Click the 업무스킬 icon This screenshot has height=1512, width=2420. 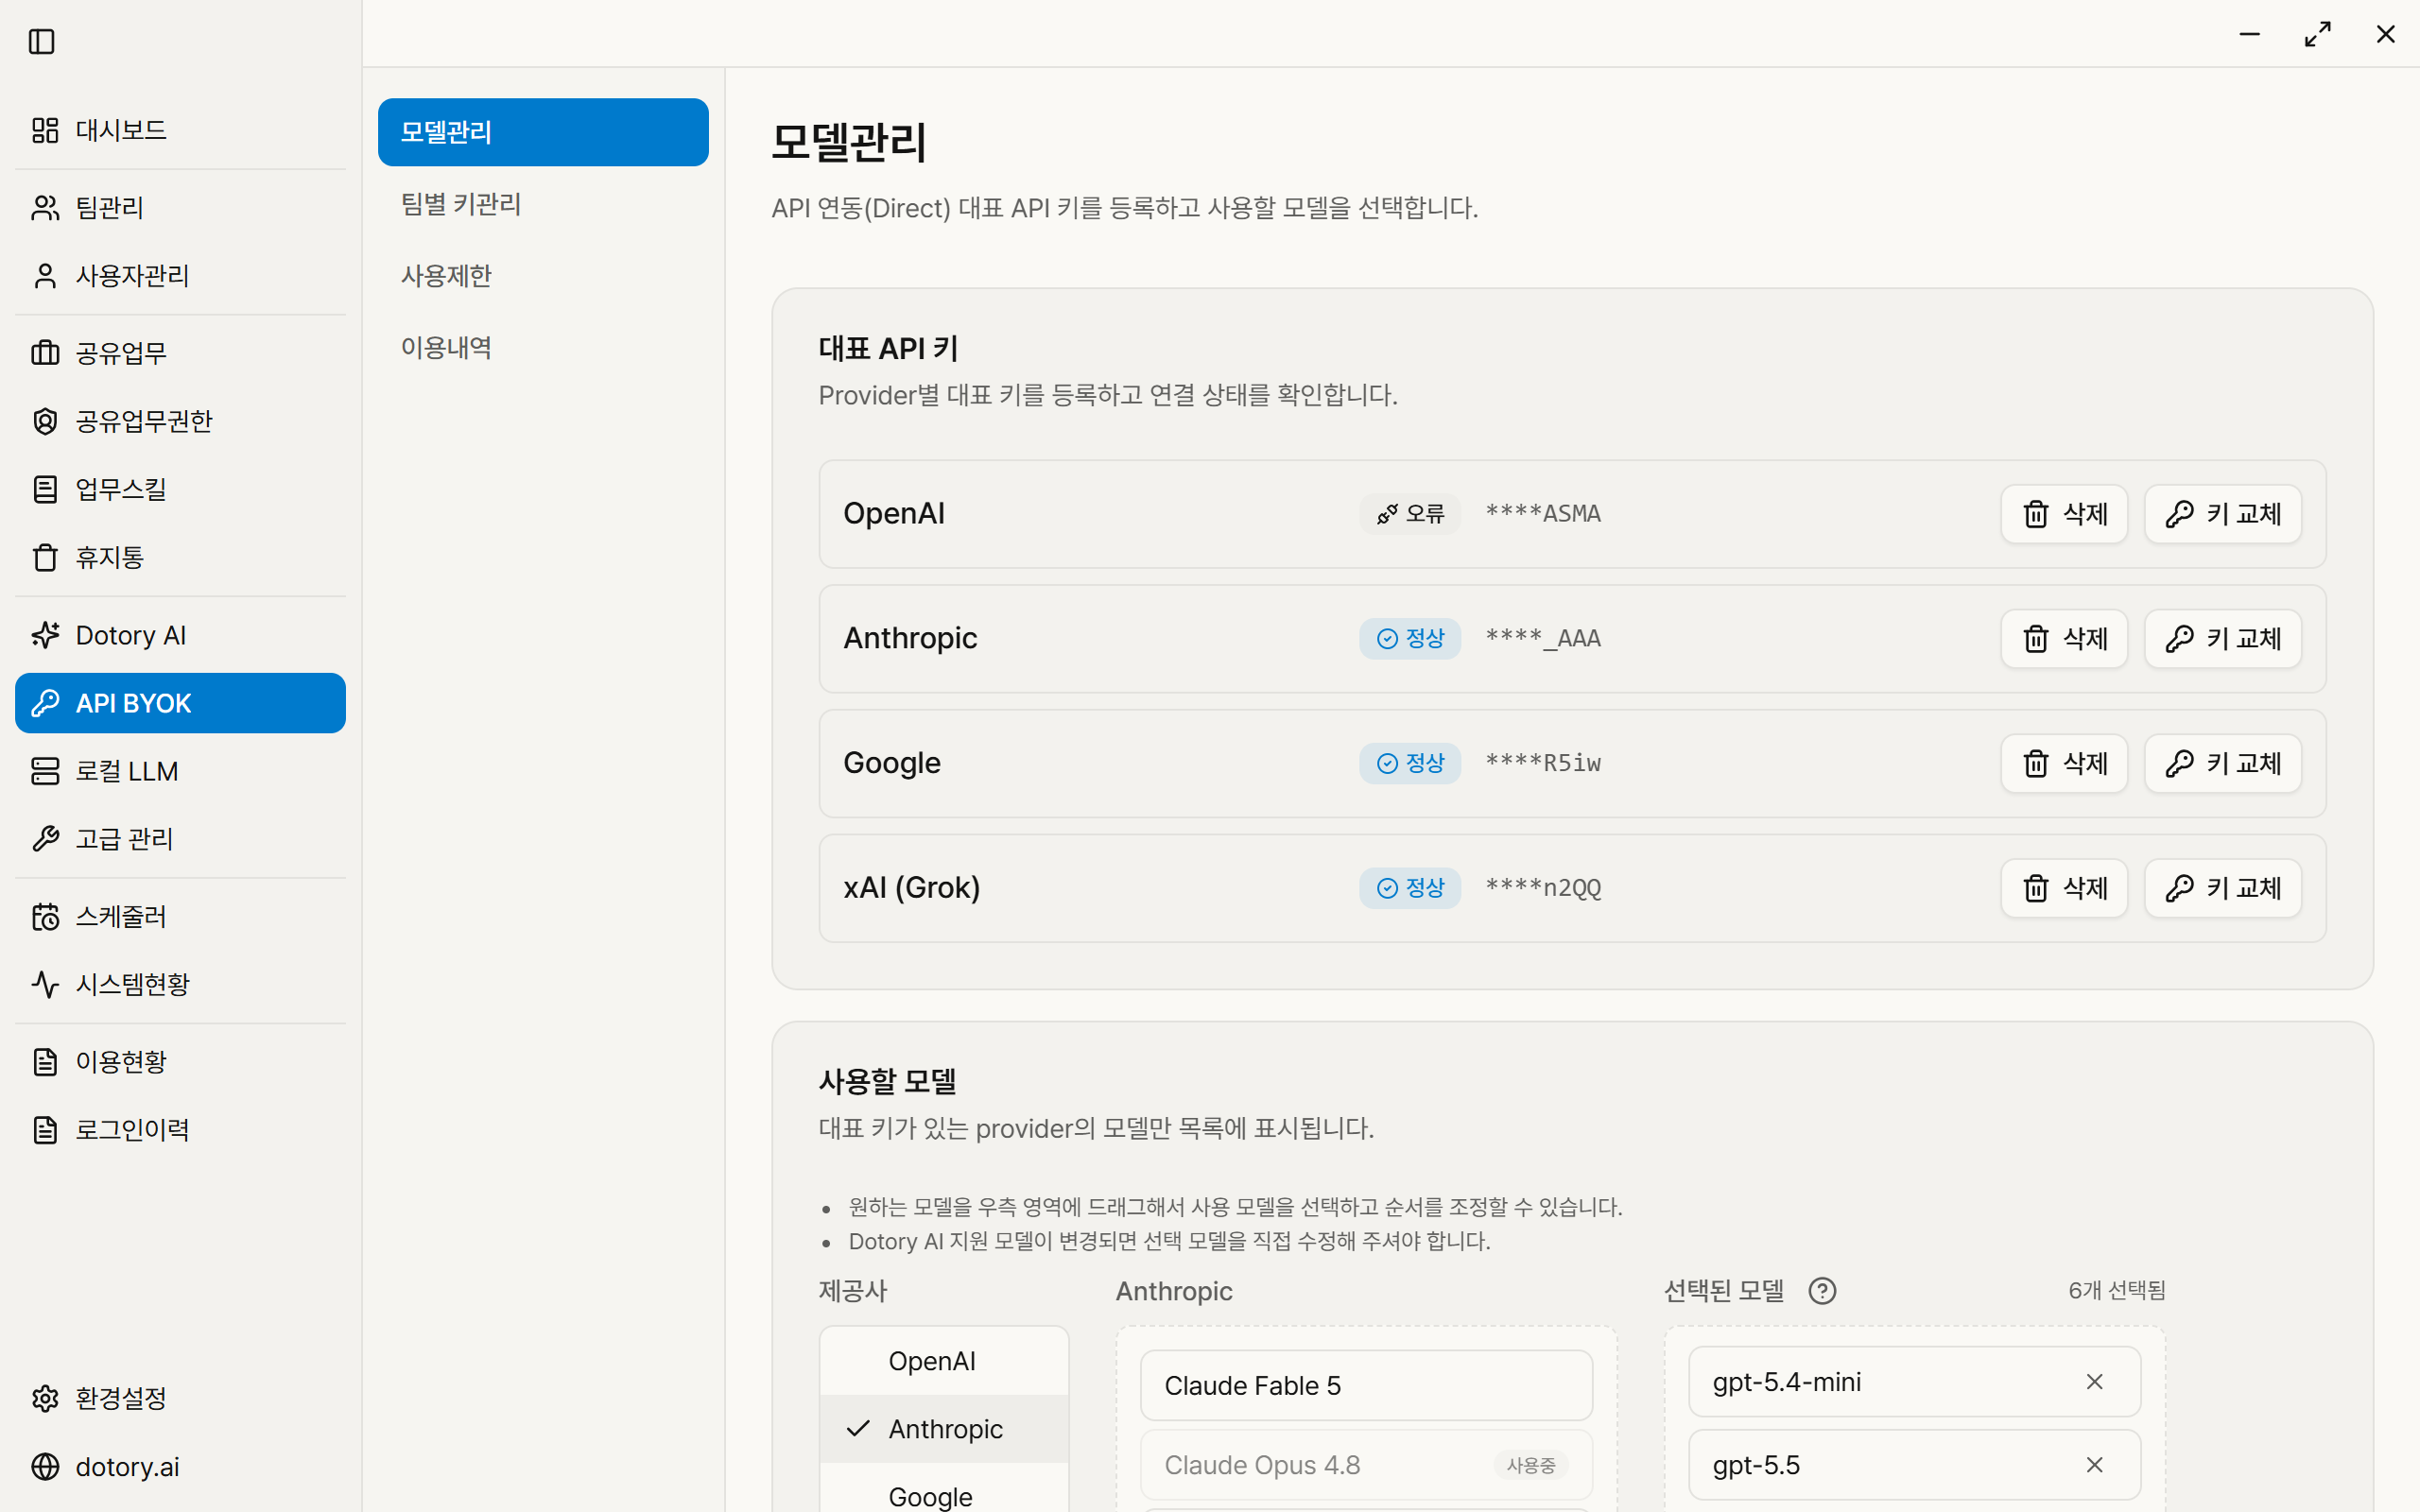click(x=45, y=489)
